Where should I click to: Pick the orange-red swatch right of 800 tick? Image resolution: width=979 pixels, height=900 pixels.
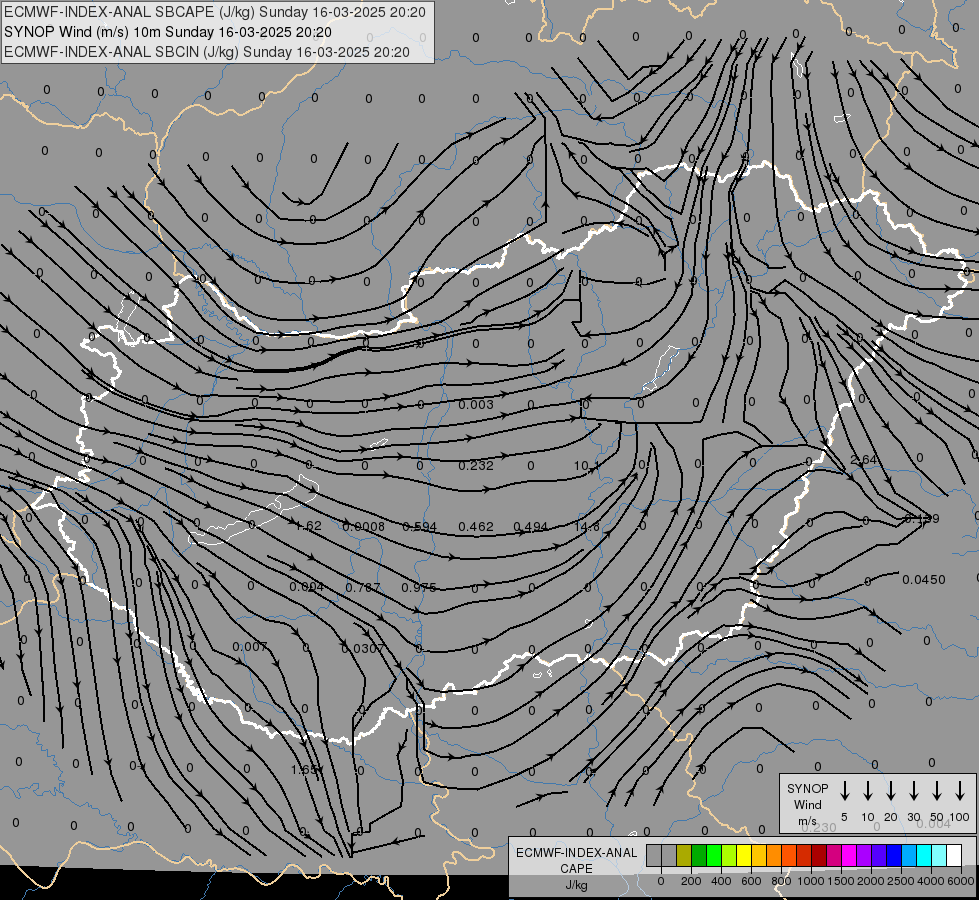pyautogui.click(x=789, y=855)
